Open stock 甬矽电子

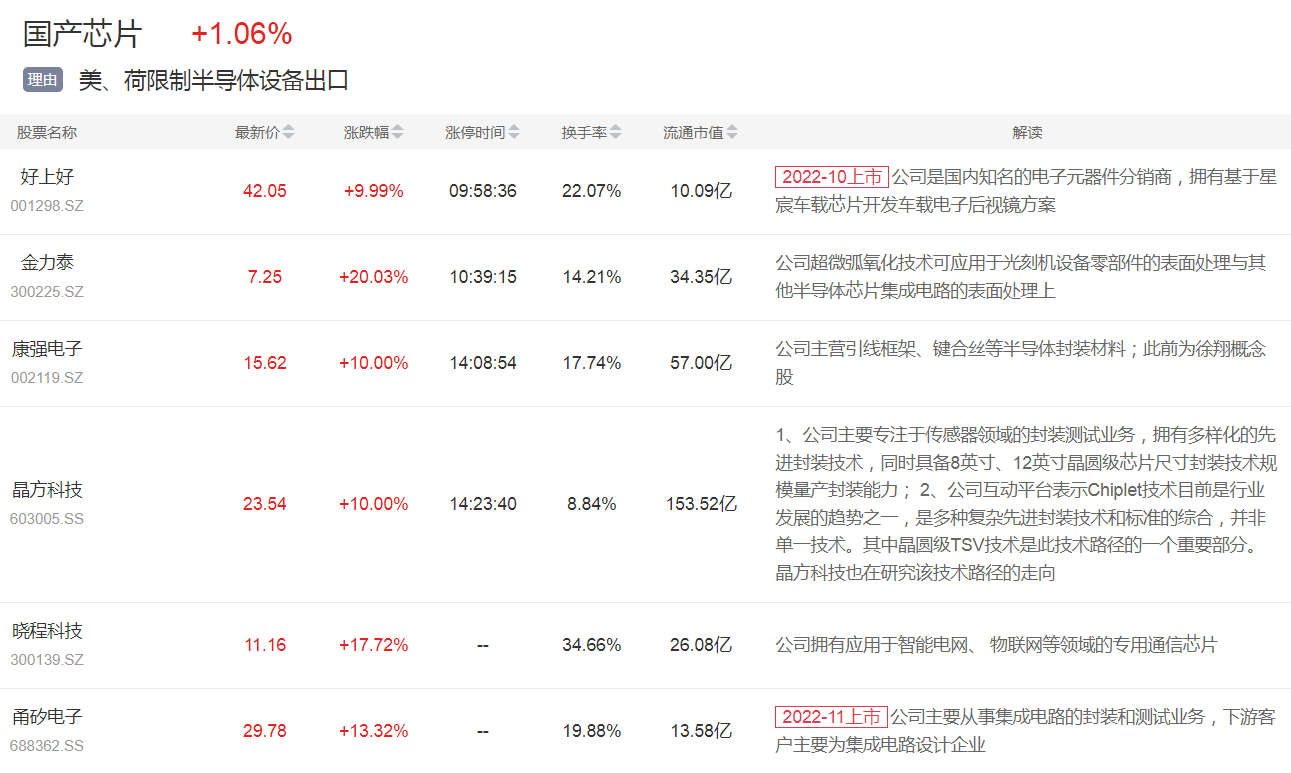[x=47, y=717]
